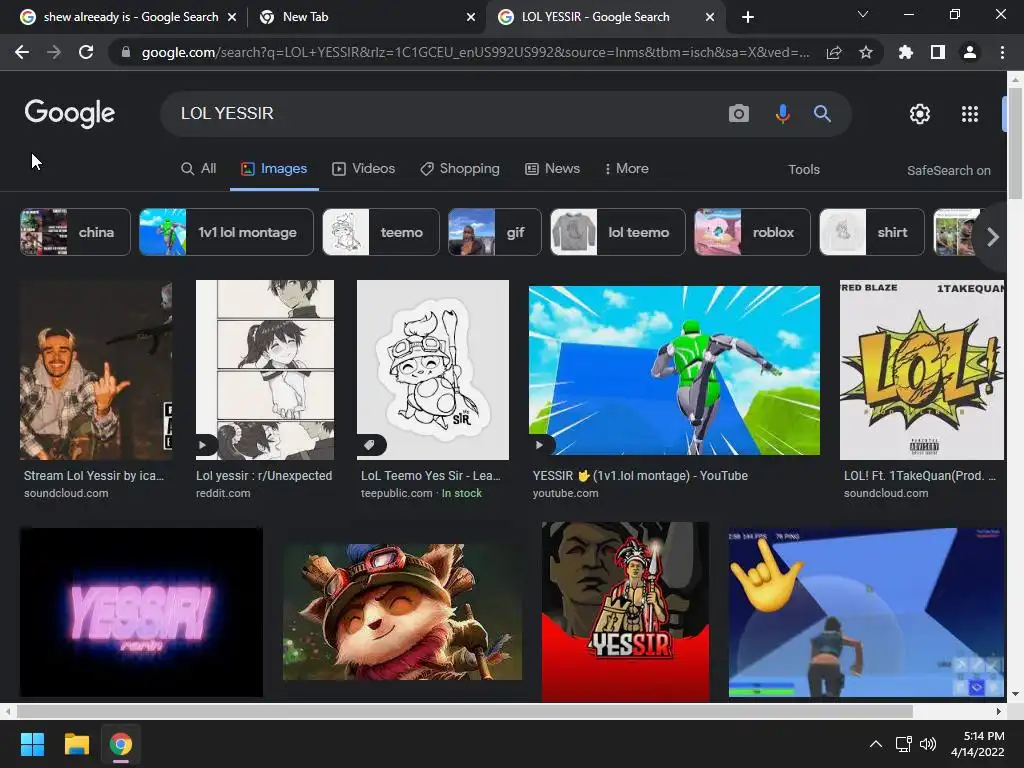The image size is (1024, 768).
Task: Open the Extensions puzzle icon
Action: click(905, 52)
